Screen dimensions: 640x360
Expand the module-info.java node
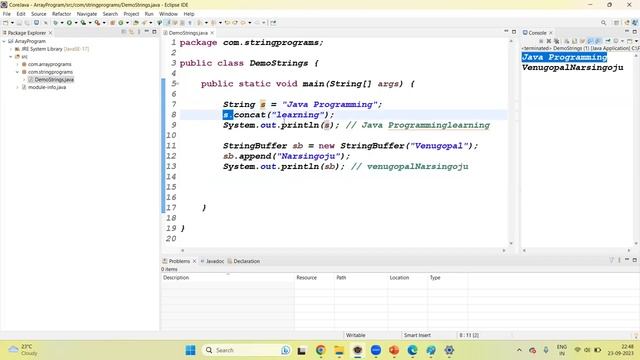pos(18,87)
